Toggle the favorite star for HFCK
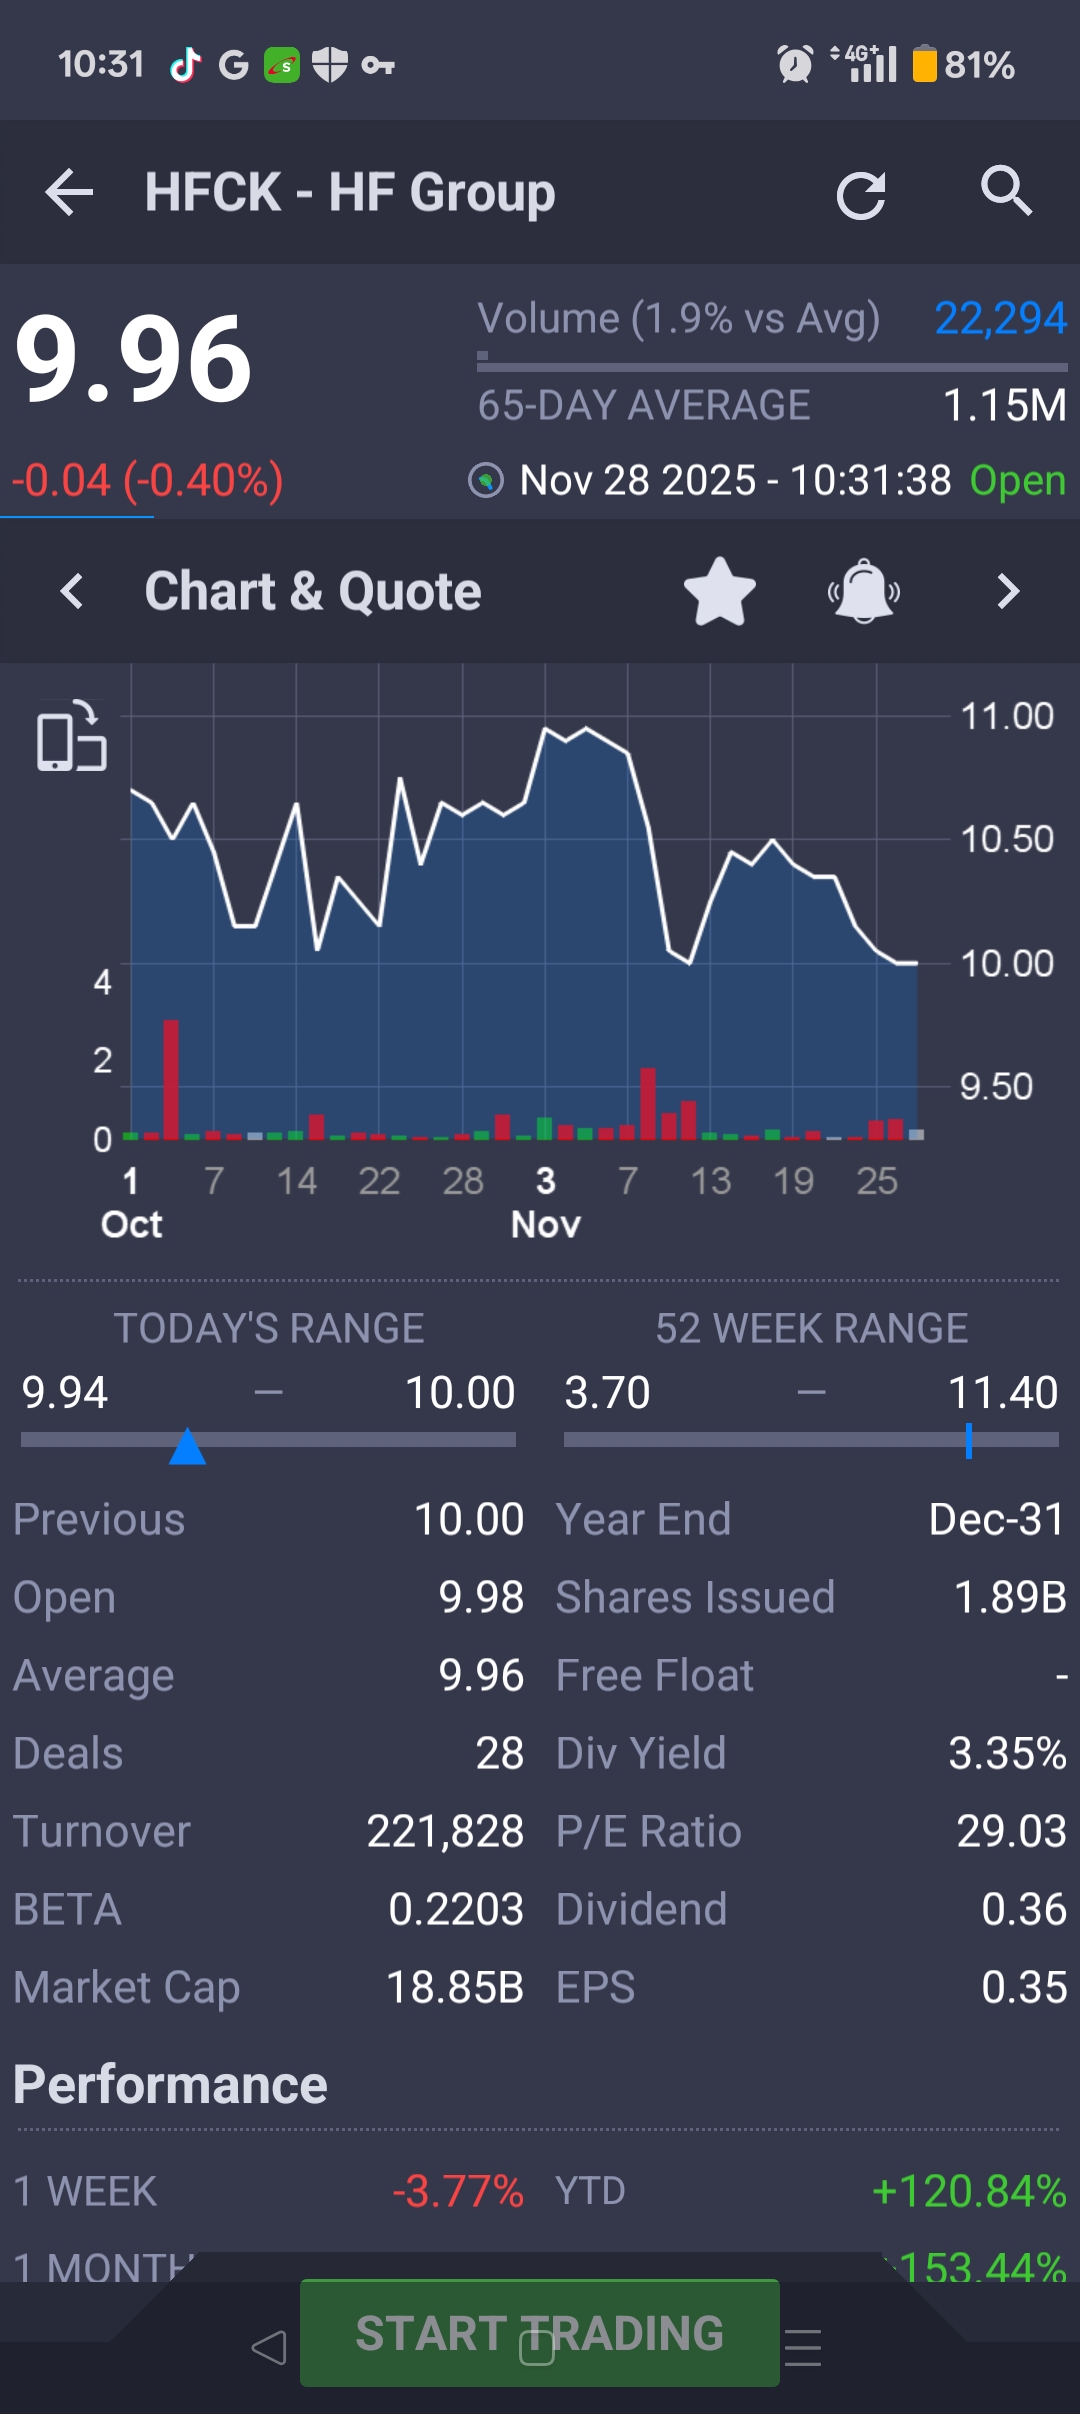 [x=719, y=591]
